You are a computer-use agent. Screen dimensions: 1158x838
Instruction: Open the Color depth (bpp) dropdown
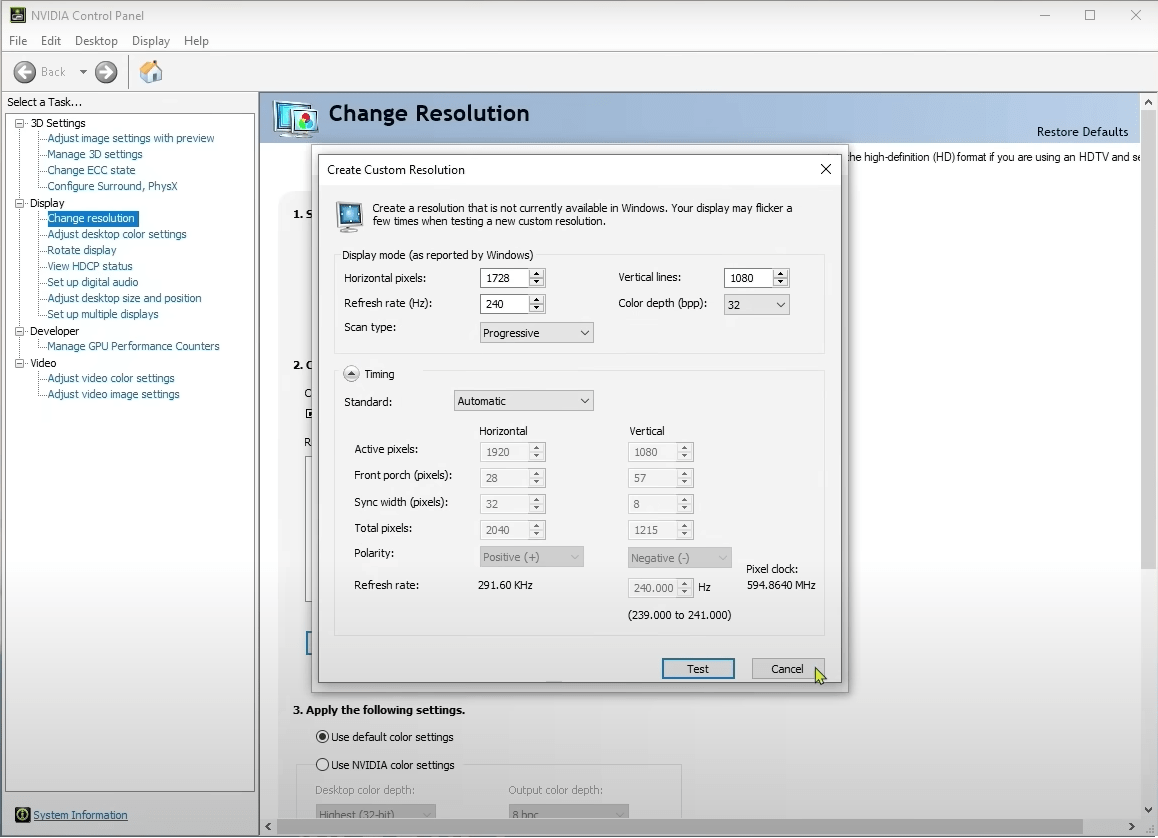(756, 304)
